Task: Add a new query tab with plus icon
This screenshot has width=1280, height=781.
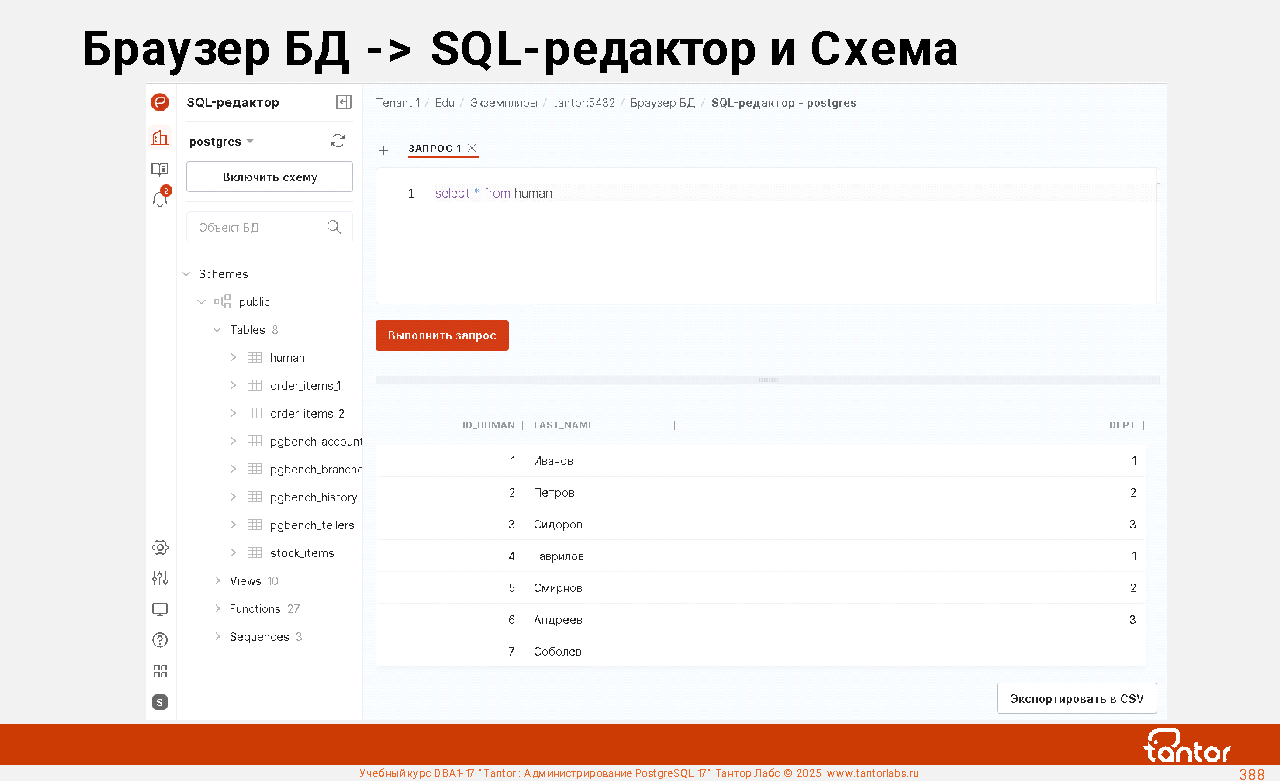Action: coord(383,150)
